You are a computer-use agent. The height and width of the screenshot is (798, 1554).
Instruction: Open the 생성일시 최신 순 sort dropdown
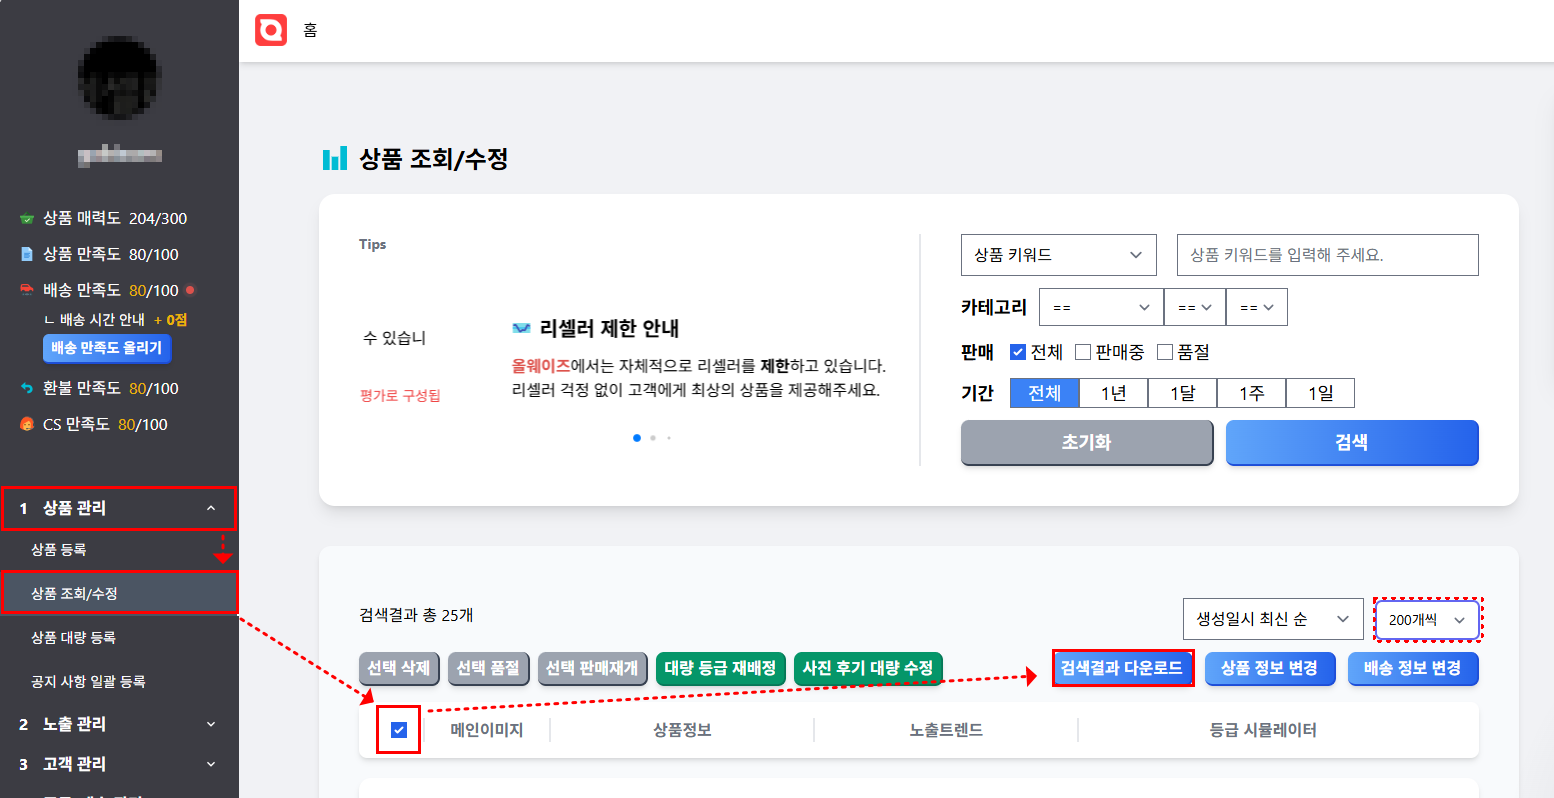pyautogui.click(x=1272, y=619)
